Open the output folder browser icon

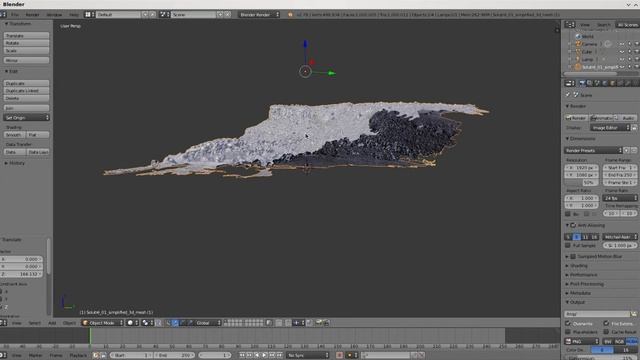pyautogui.click(x=633, y=314)
